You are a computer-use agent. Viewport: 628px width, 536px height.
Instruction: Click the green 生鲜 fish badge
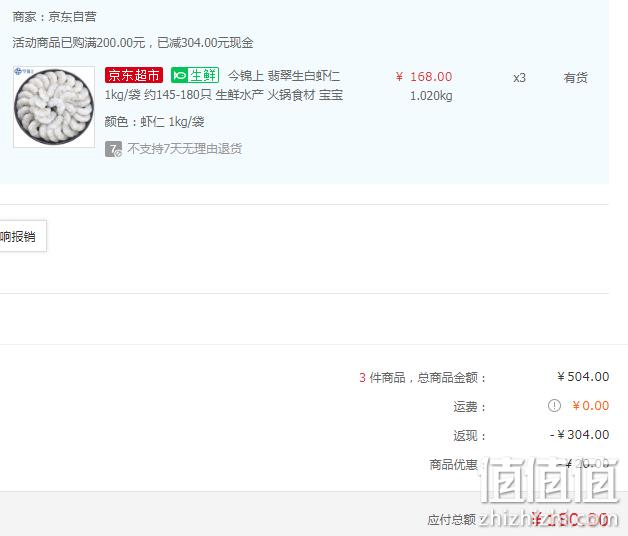coord(195,75)
